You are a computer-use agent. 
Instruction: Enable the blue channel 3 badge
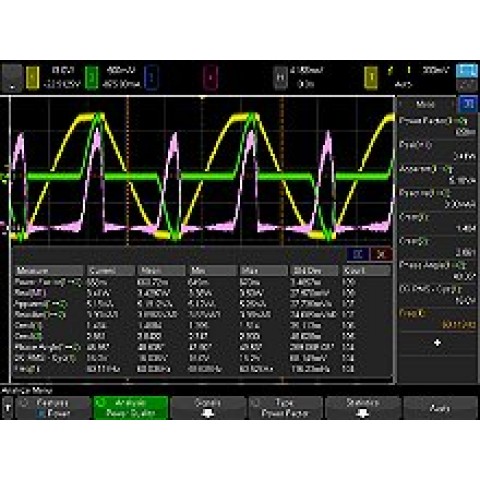point(151,78)
